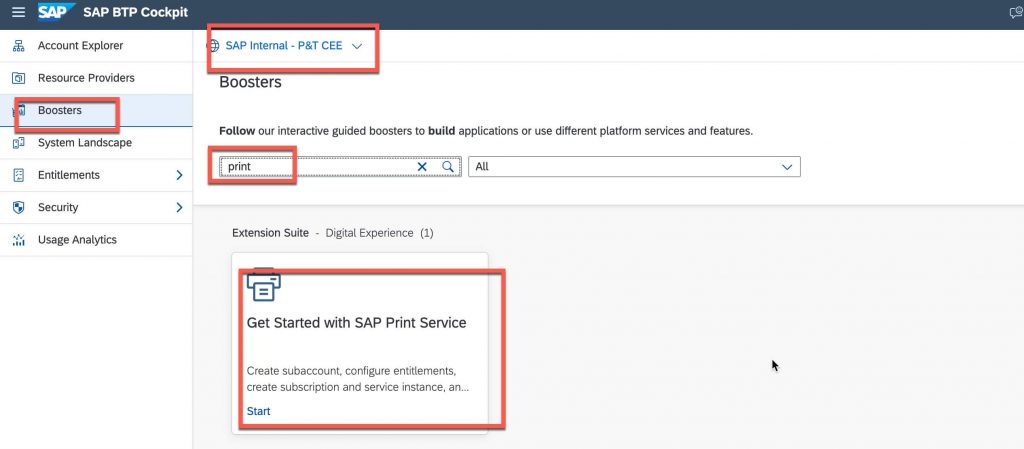Click the SAP logo in header
Image resolution: width=1024 pixels, height=449 pixels.
pos(56,12)
